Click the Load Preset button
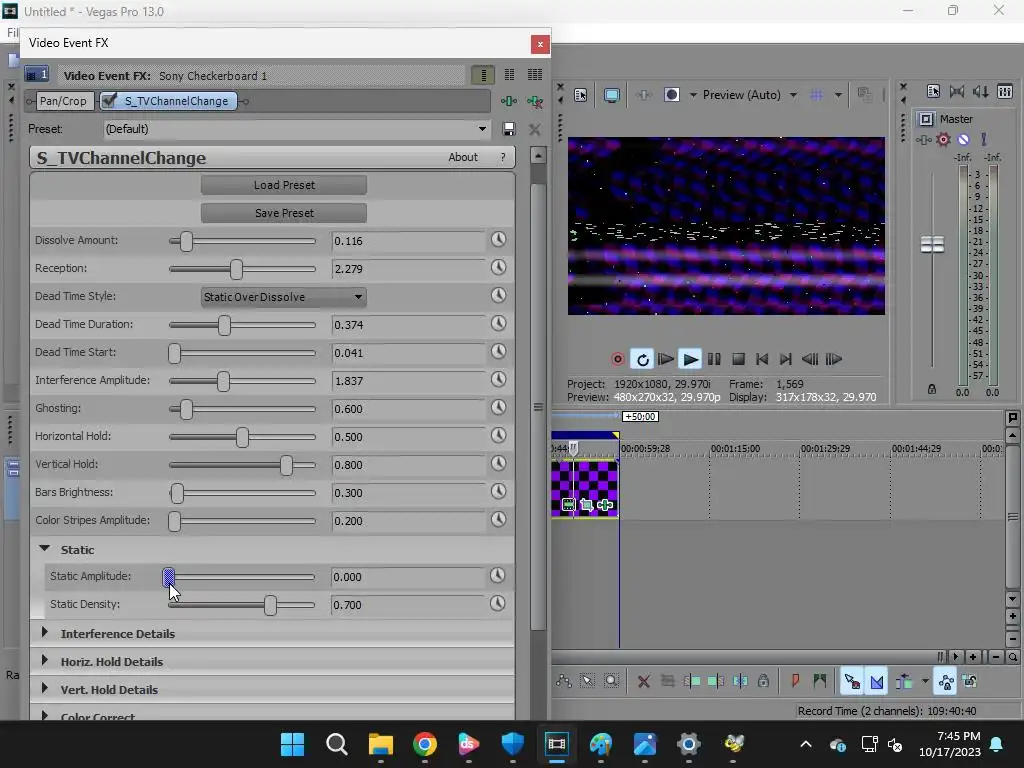Screen dimensions: 1024x768 pos(284,185)
